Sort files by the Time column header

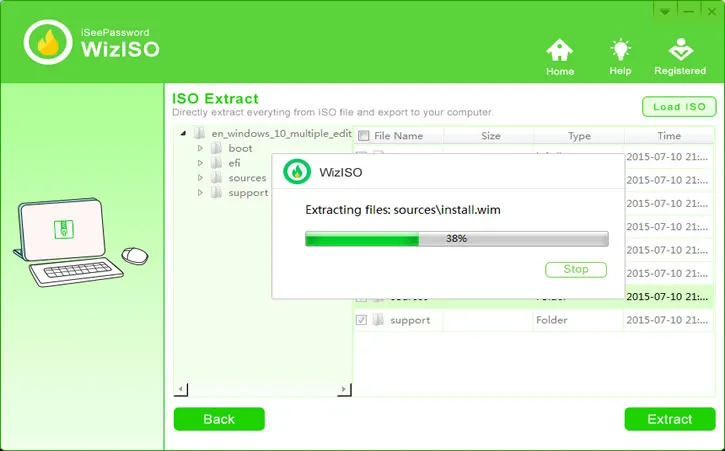click(668, 136)
